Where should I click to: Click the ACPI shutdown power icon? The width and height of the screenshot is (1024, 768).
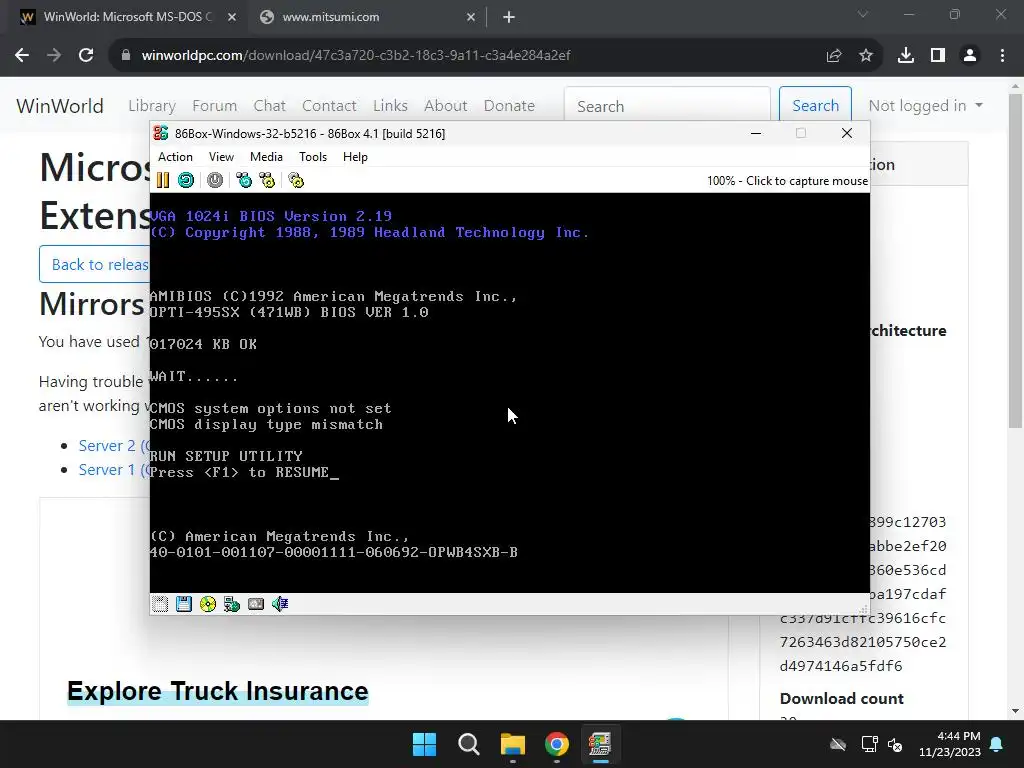coord(215,180)
